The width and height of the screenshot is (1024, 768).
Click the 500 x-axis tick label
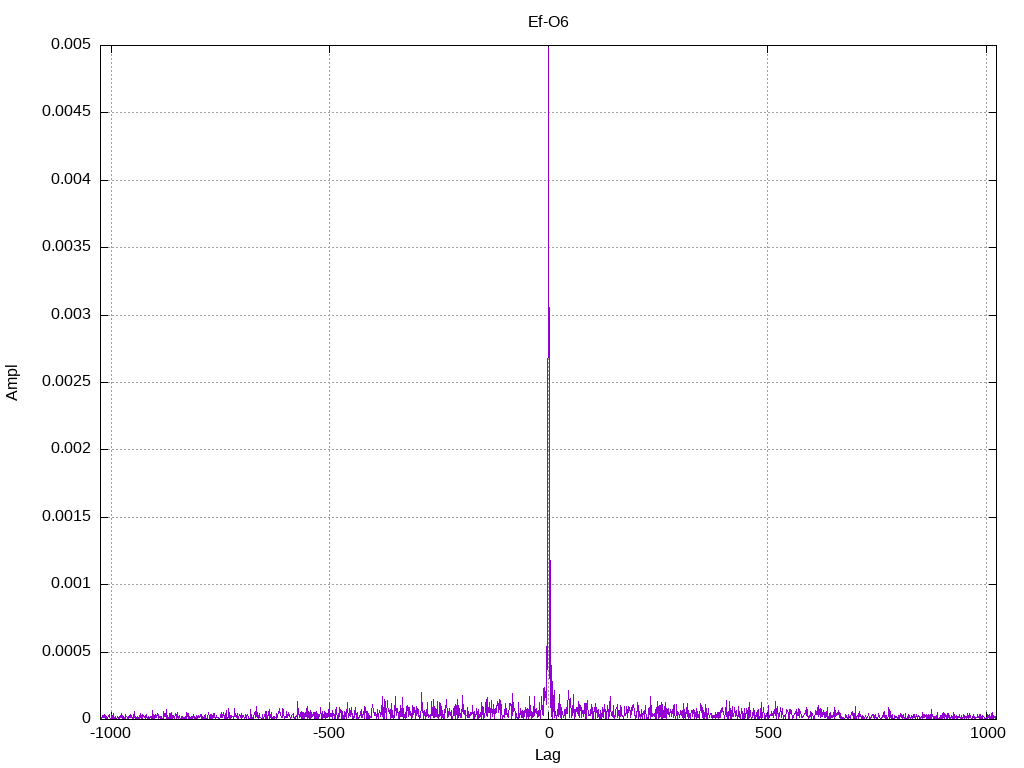click(768, 733)
